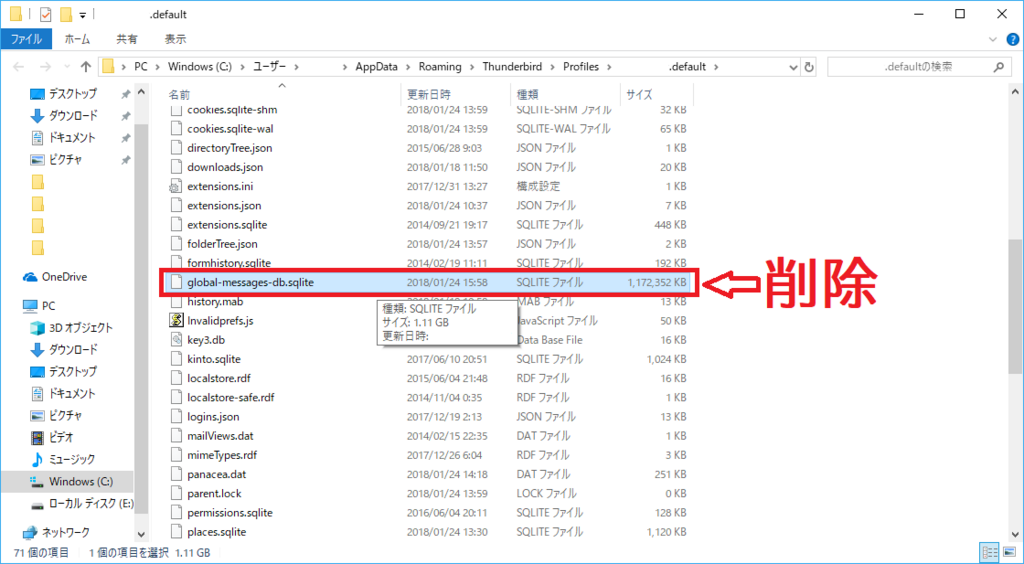
Task: Select cookies.sqlite-wal file
Action: coord(233,129)
